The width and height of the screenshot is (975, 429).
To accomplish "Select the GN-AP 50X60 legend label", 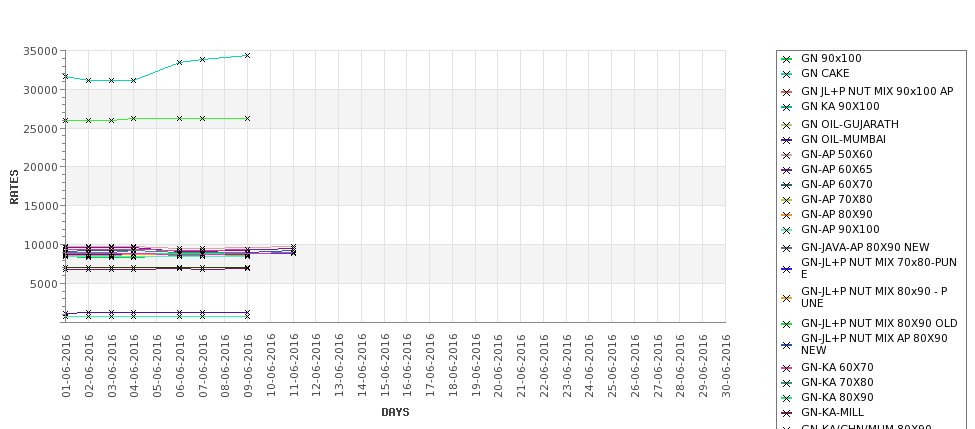I will pos(836,154).
